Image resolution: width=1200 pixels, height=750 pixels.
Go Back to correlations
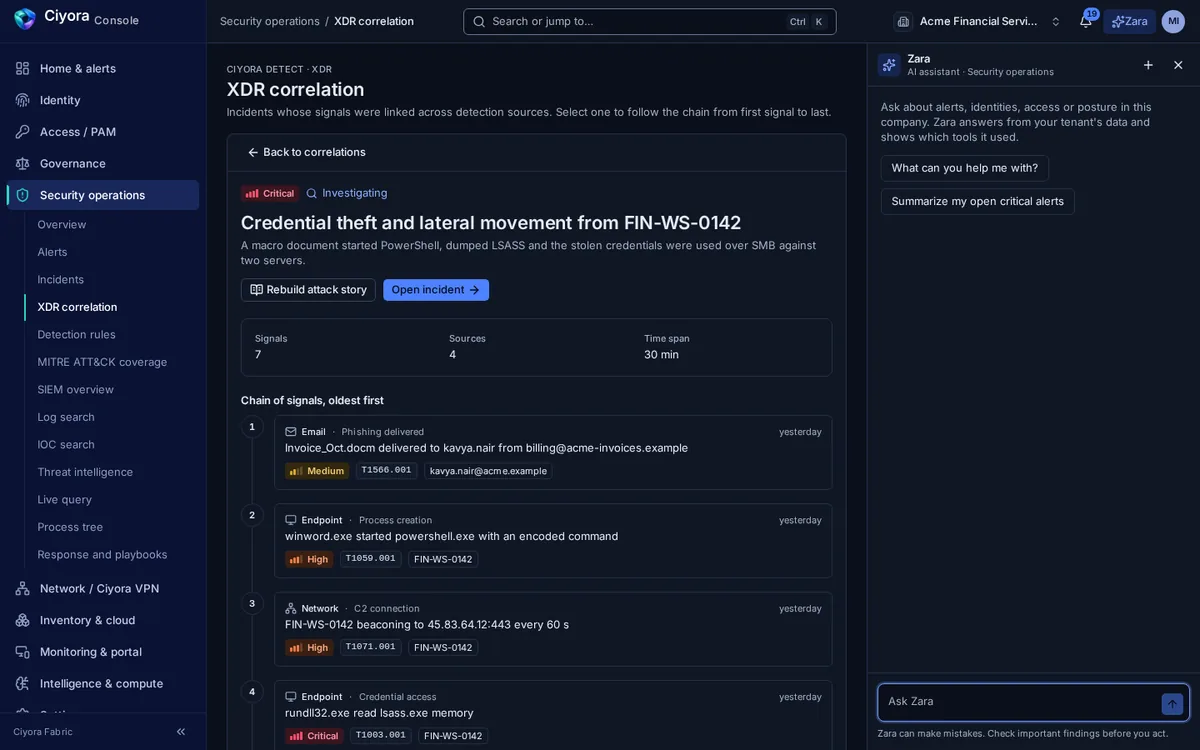(307, 152)
